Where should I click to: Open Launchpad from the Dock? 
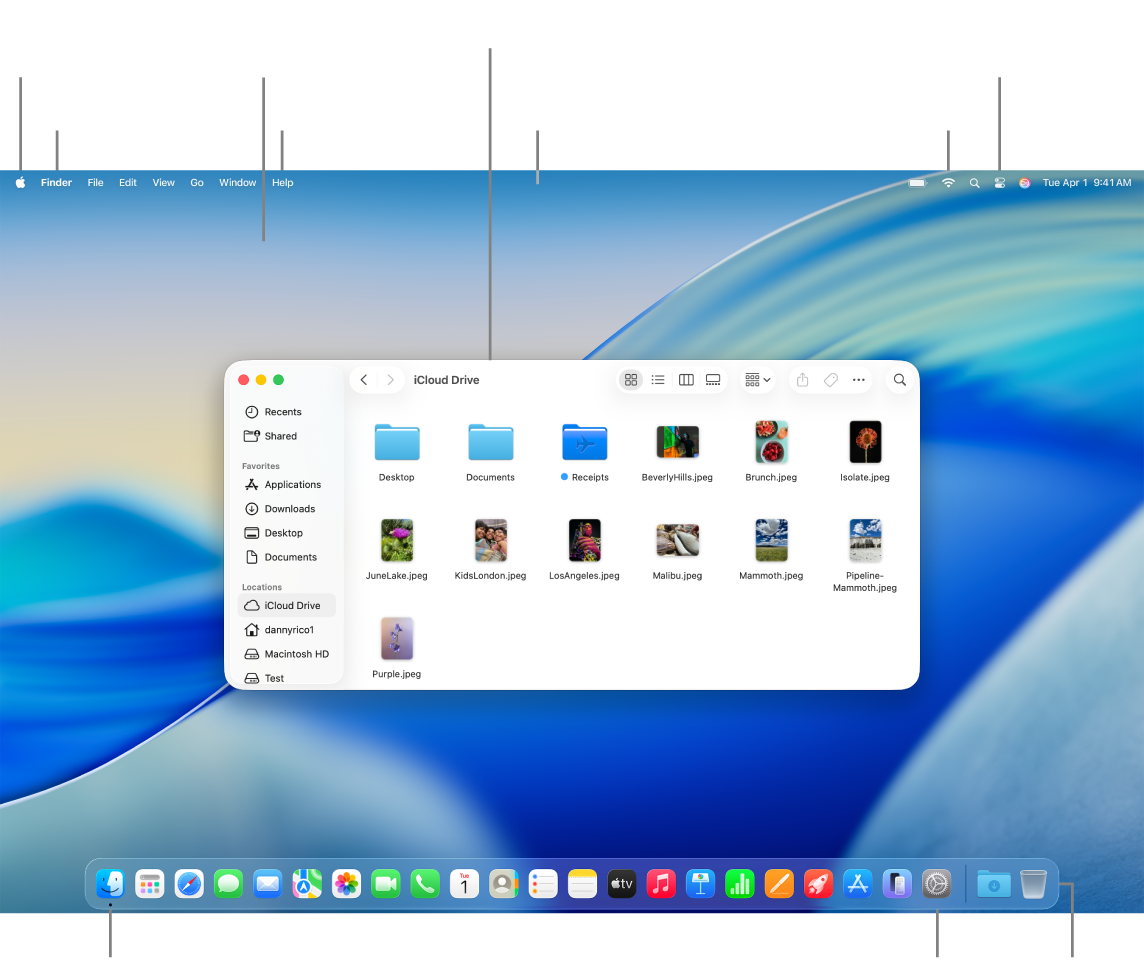(150, 884)
